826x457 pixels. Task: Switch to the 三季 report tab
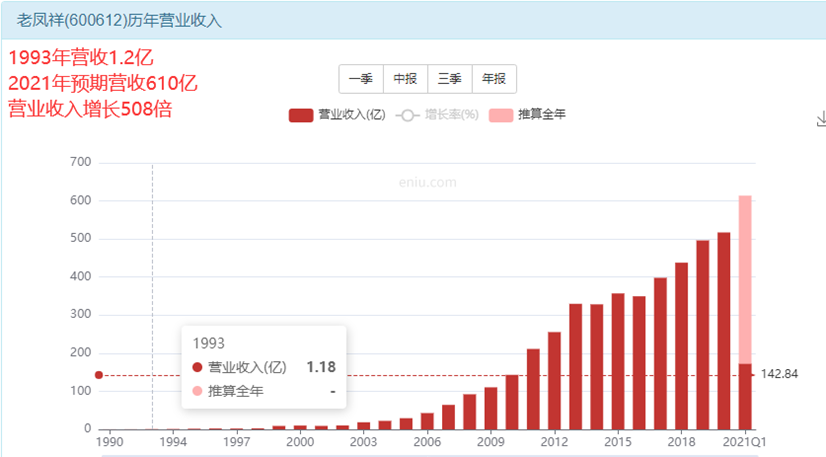coord(450,79)
